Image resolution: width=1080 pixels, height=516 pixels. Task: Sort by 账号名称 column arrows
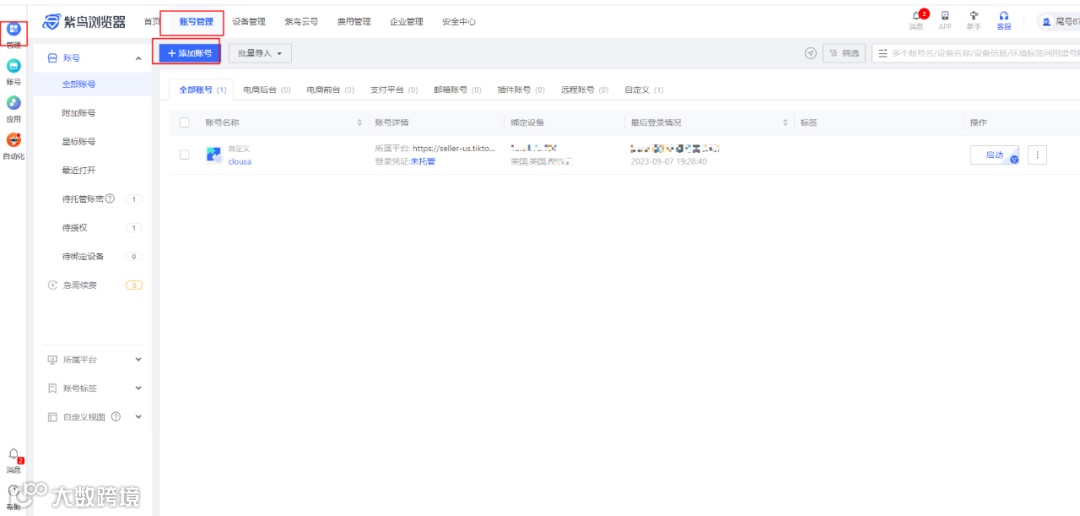click(x=360, y=123)
